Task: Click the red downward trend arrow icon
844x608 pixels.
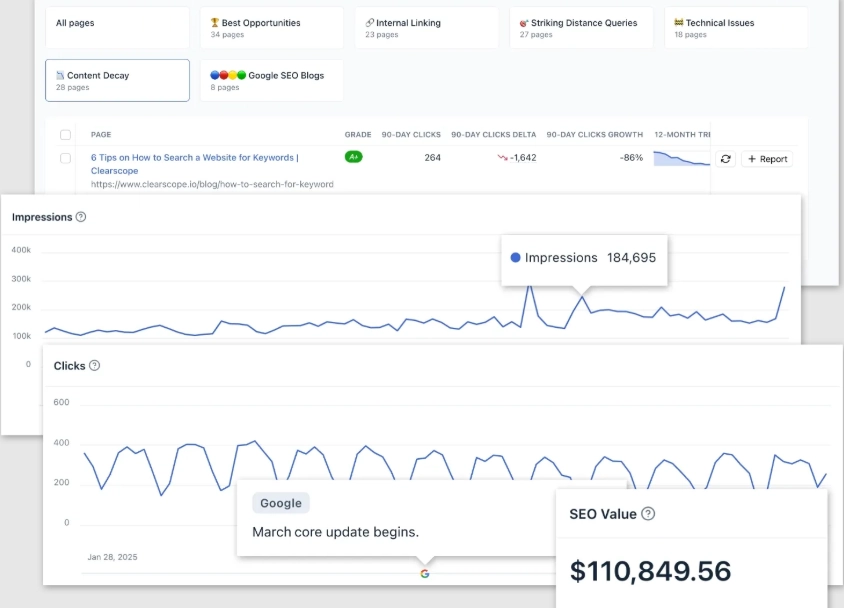Action: (x=502, y=158)
